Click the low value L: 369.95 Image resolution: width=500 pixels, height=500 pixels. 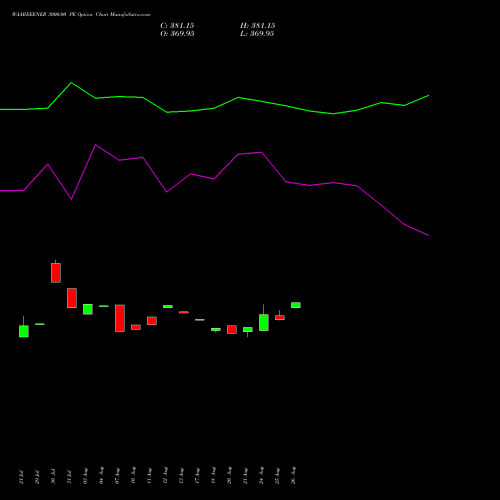click(x=257, y=34)
